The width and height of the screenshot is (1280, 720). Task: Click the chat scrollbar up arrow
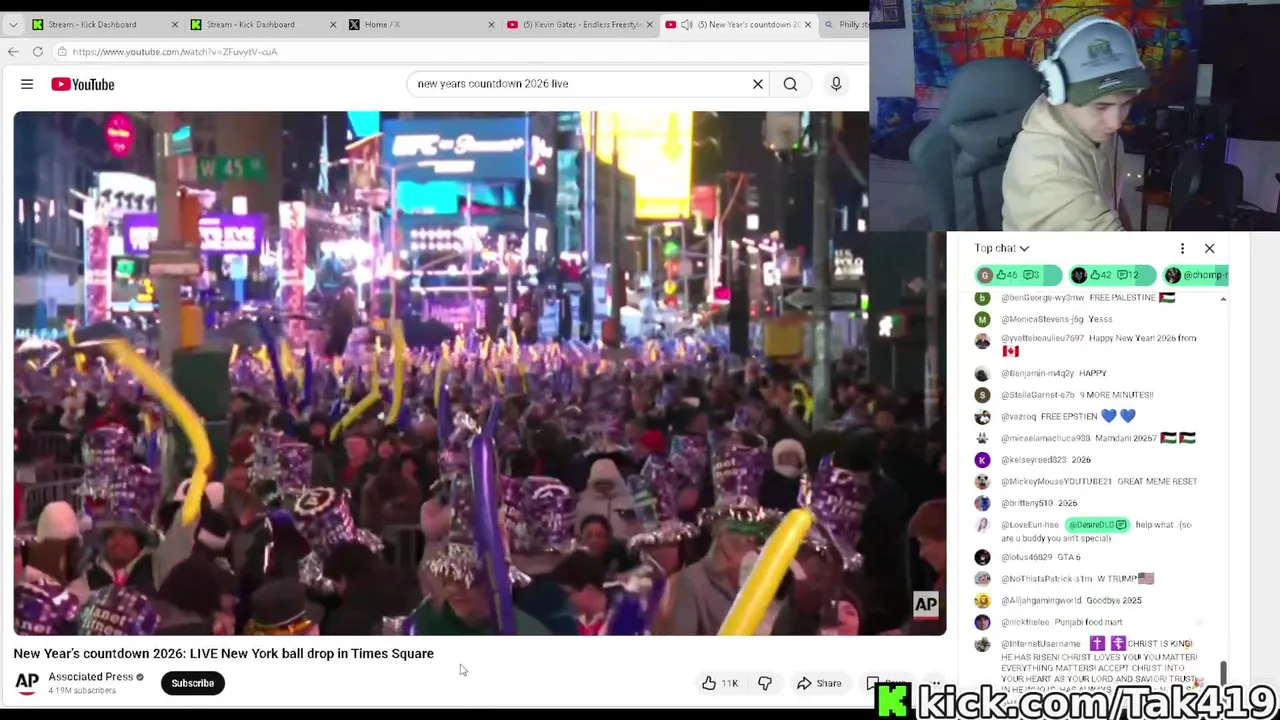tap(1223, 299)
